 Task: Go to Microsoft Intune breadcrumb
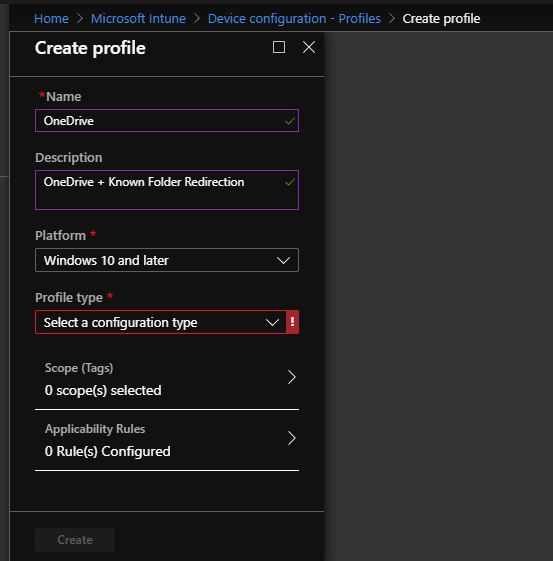[138, 18]
